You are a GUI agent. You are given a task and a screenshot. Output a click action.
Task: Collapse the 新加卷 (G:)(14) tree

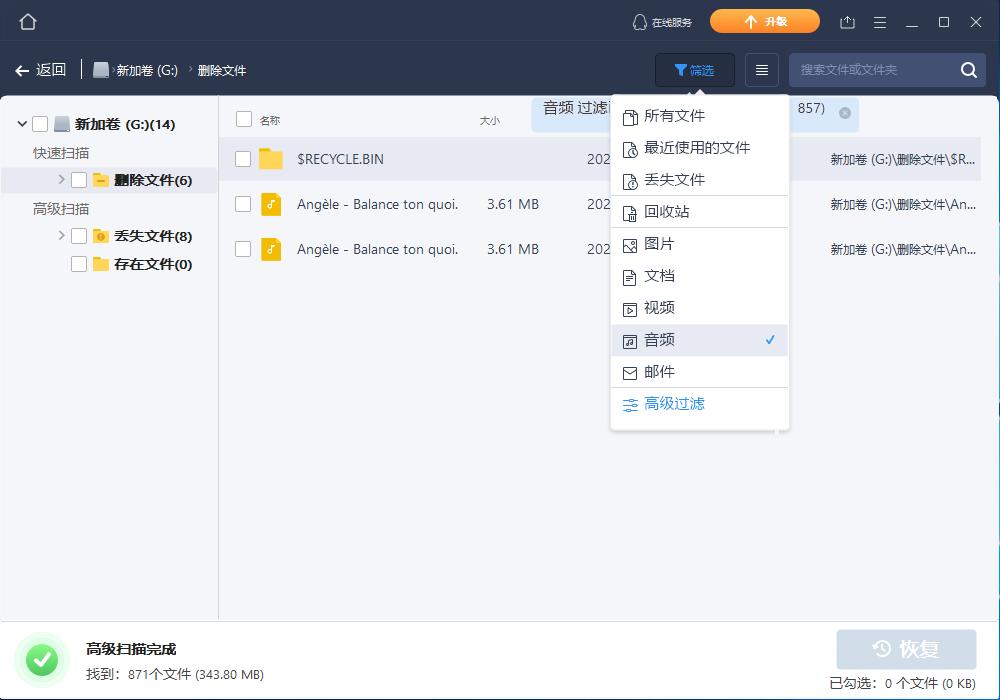[x=22, y=124]
